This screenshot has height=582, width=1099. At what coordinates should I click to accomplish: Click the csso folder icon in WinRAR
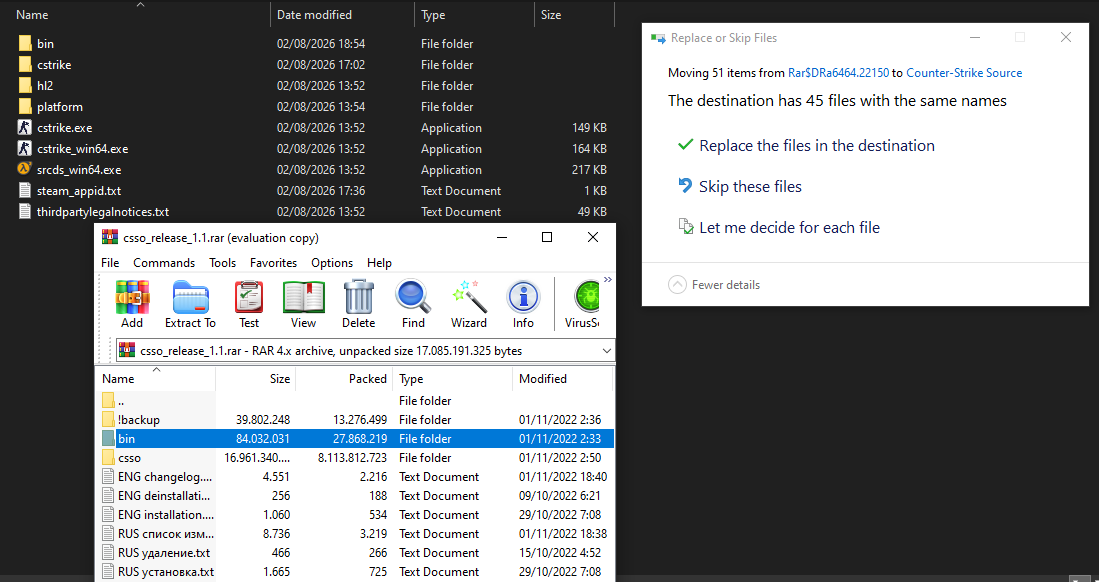(x=108, y=457)
